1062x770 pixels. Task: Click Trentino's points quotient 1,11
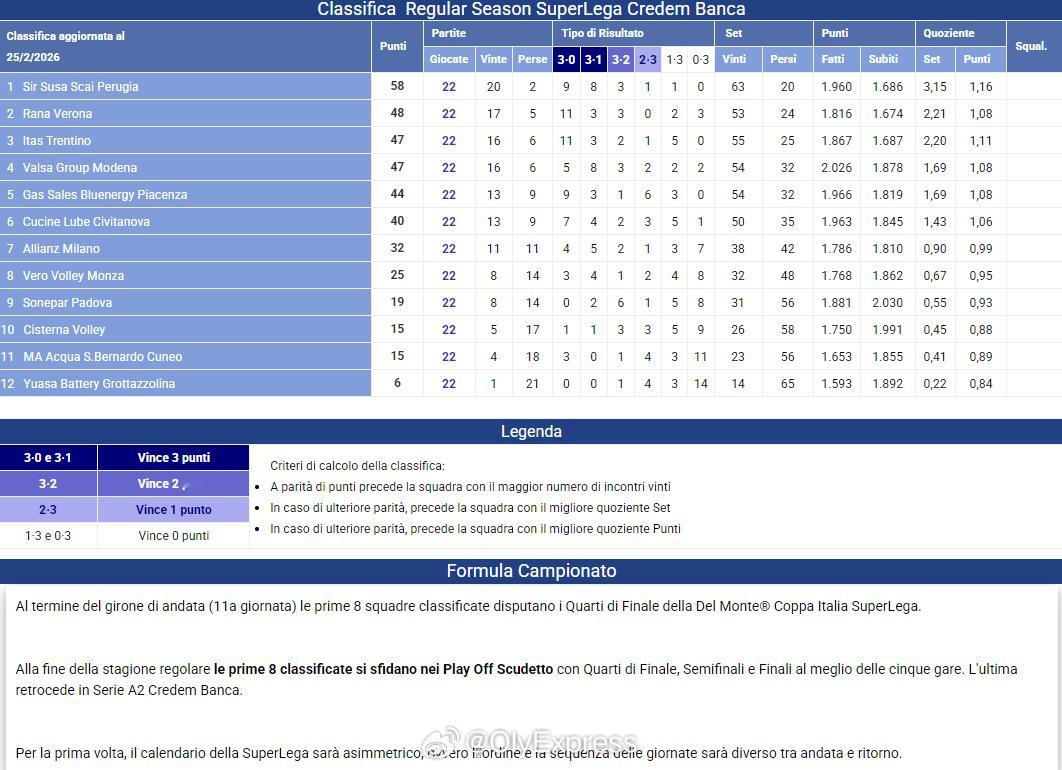tap(981, 141)
